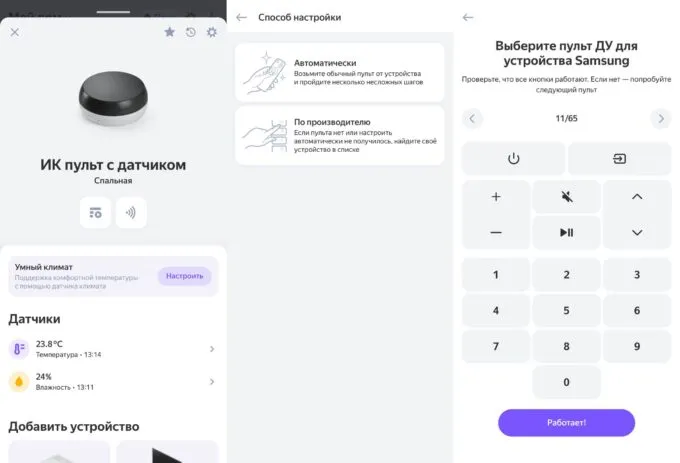This screenshot has width=680, height=463.
Task: Tap digit 5 on the remote keypad
Action: point(566,310)
